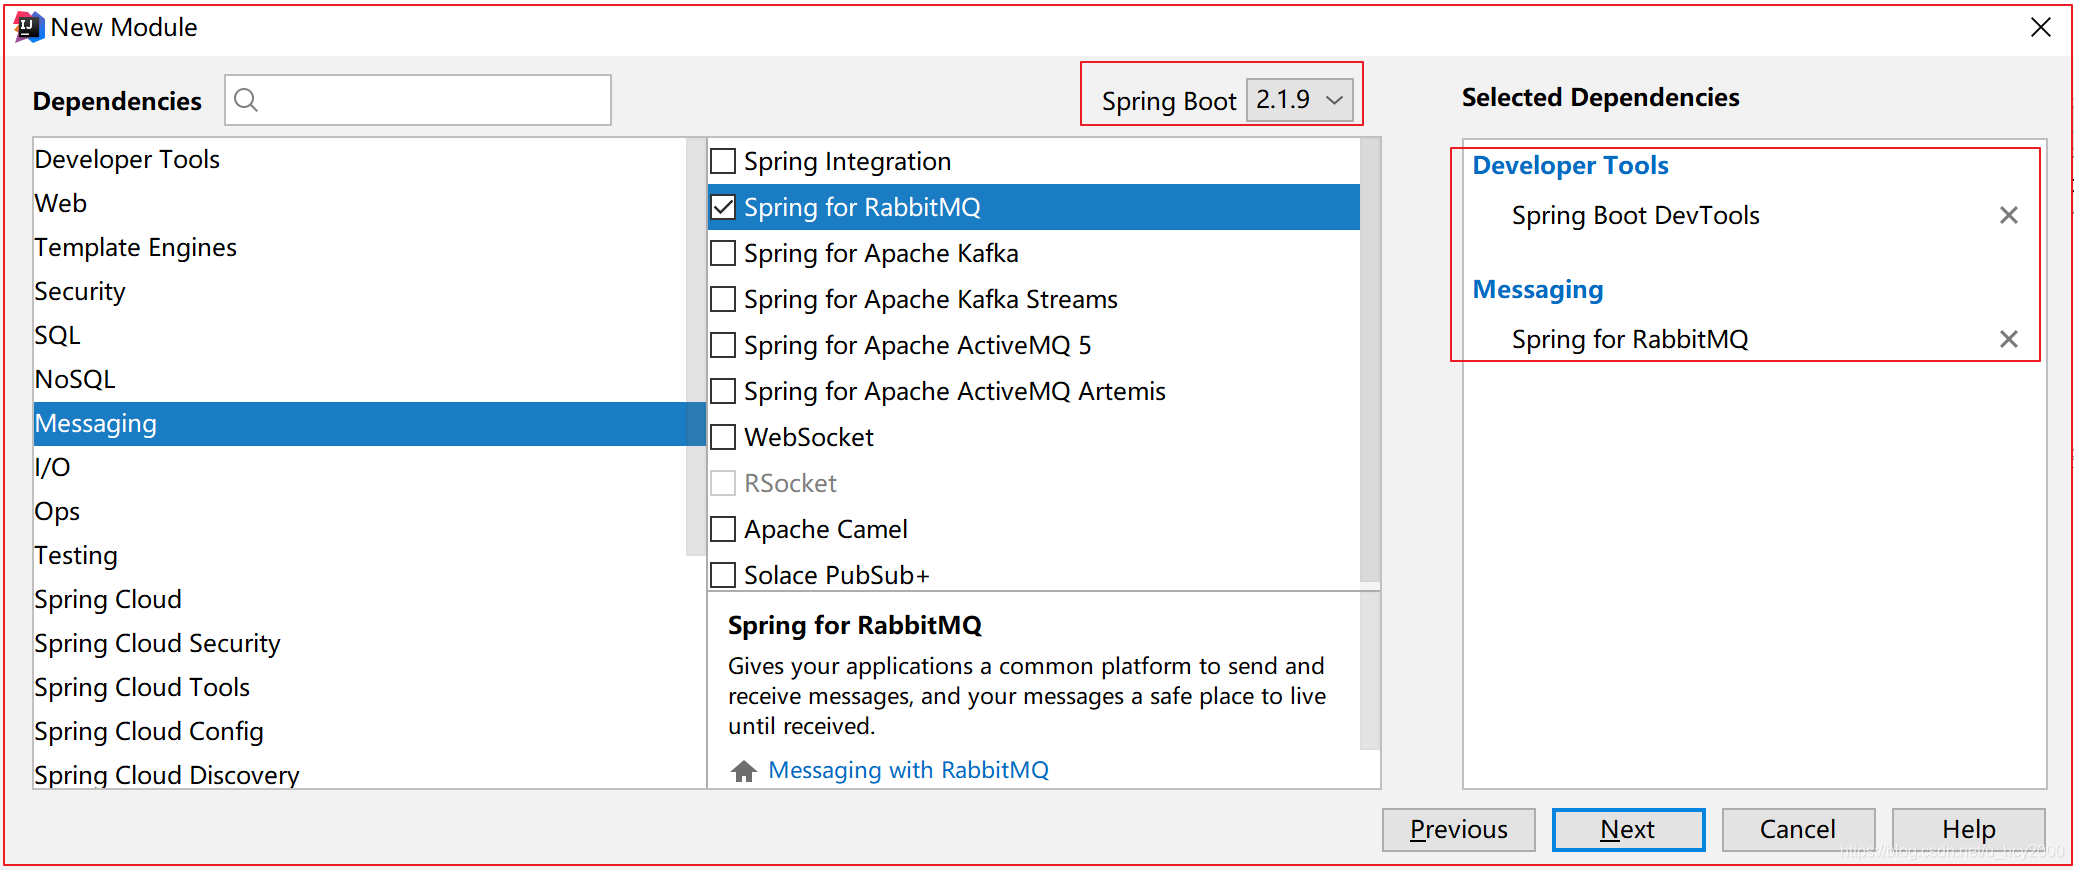
Task: Select the NoSQL category
Action: pos(360,379)
